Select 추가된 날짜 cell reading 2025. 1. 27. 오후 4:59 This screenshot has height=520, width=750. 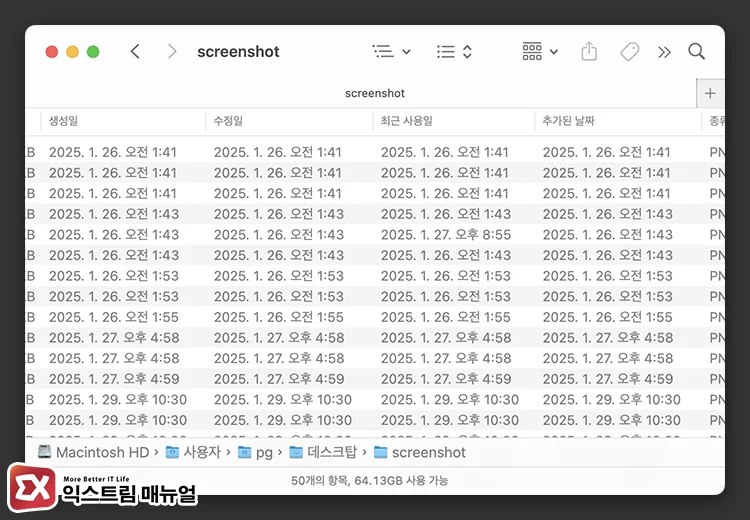[608, 378]
